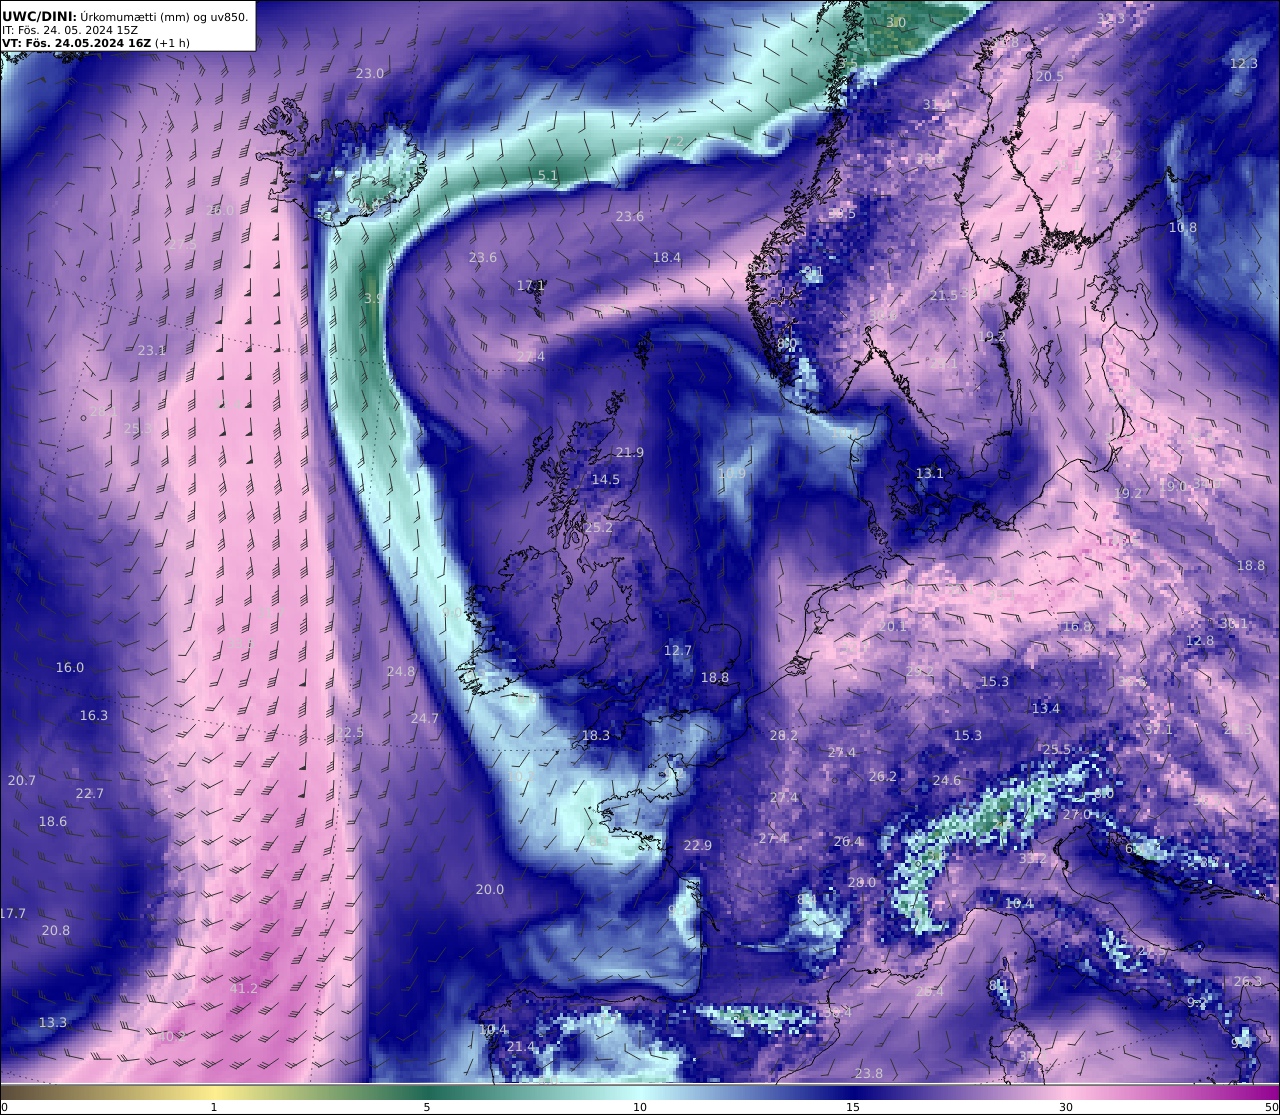
Task: Click the value 19.2 over the southern Baltic
Action: (x=1128, y=494)
